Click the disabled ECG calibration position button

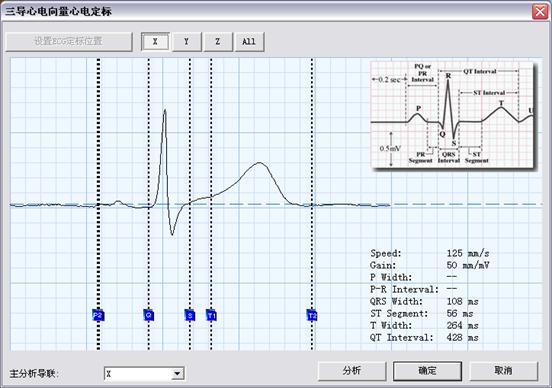[x=69, y=42]
